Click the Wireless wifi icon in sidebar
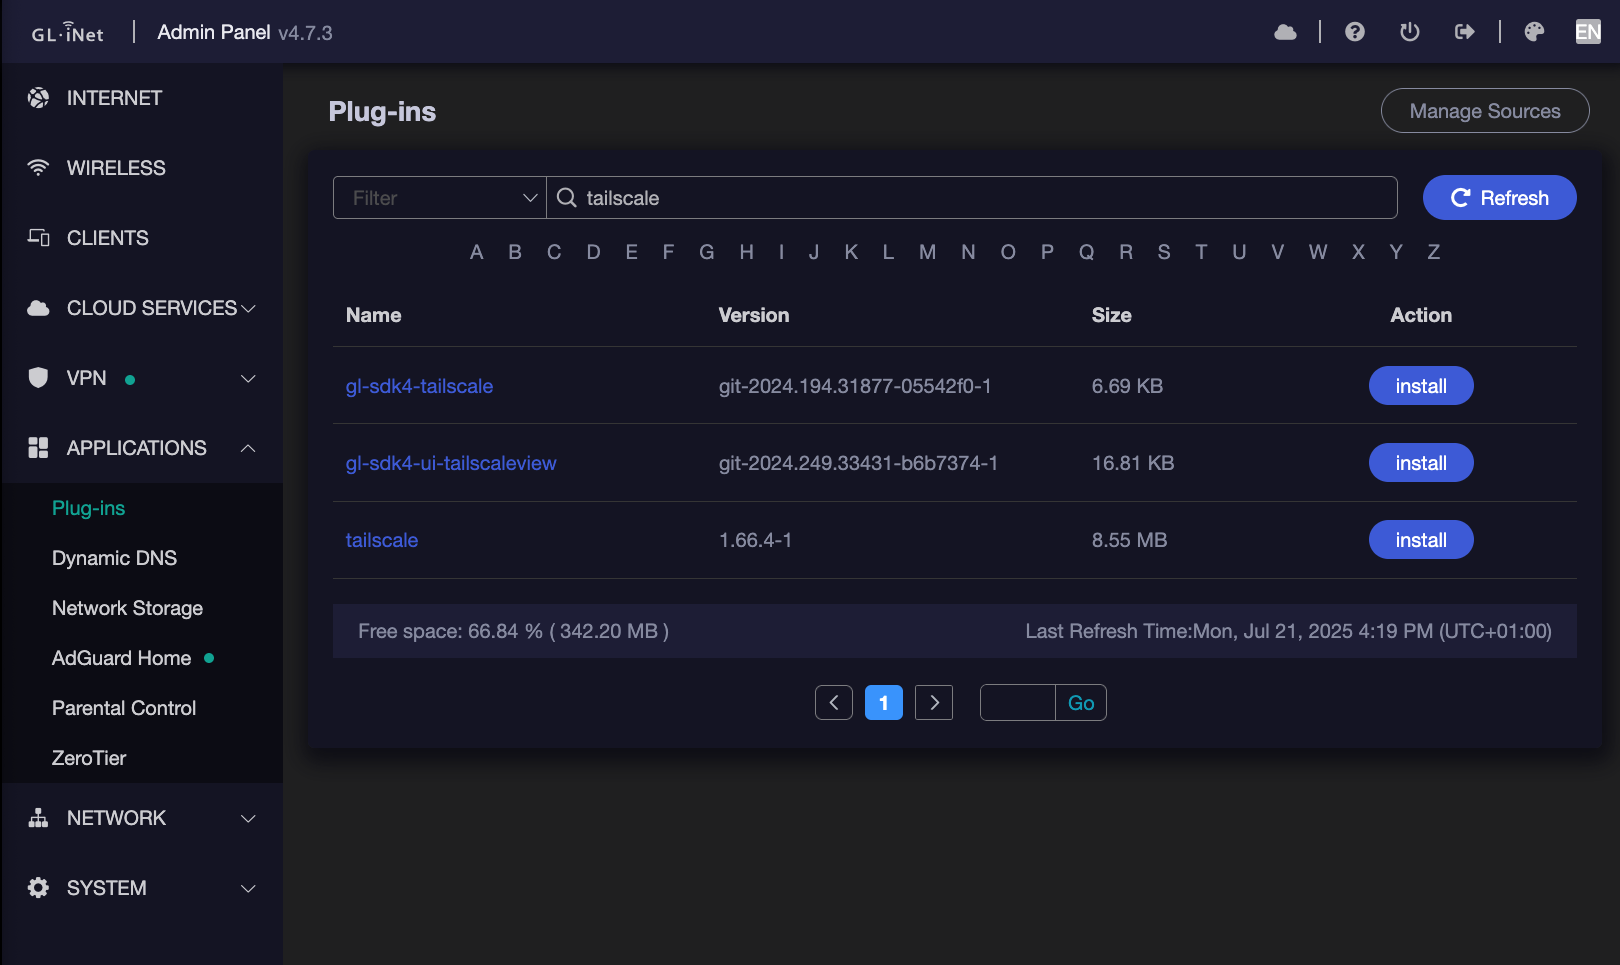This screenshot has height=965, width=1620. tap(38, 168)
